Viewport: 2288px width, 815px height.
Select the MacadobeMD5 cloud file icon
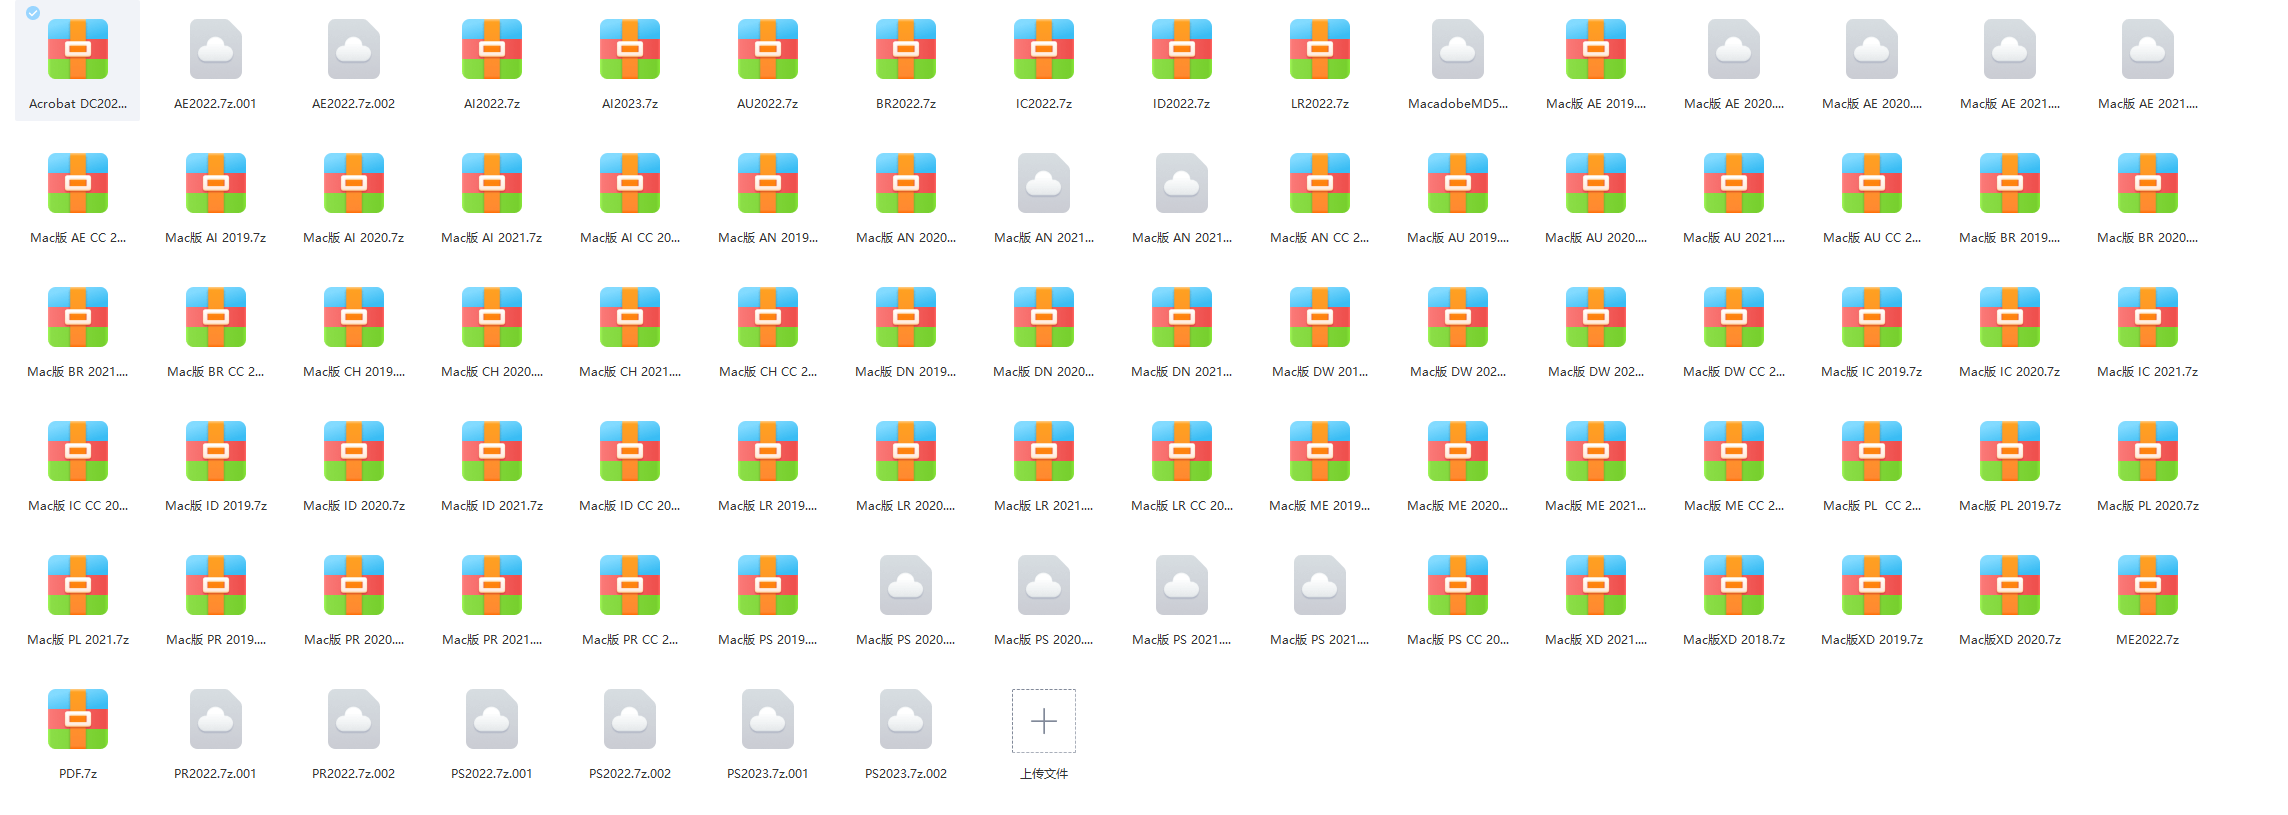(1458, 49)
